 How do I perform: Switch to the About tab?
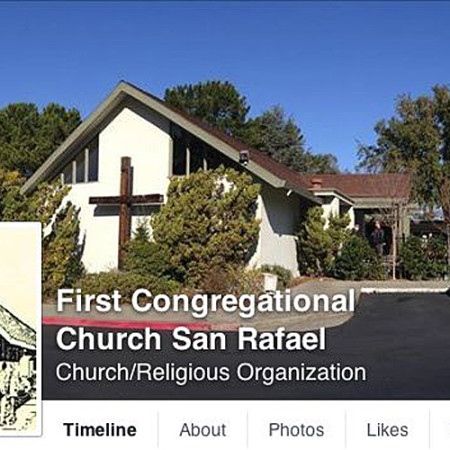(x=203, y=430)
